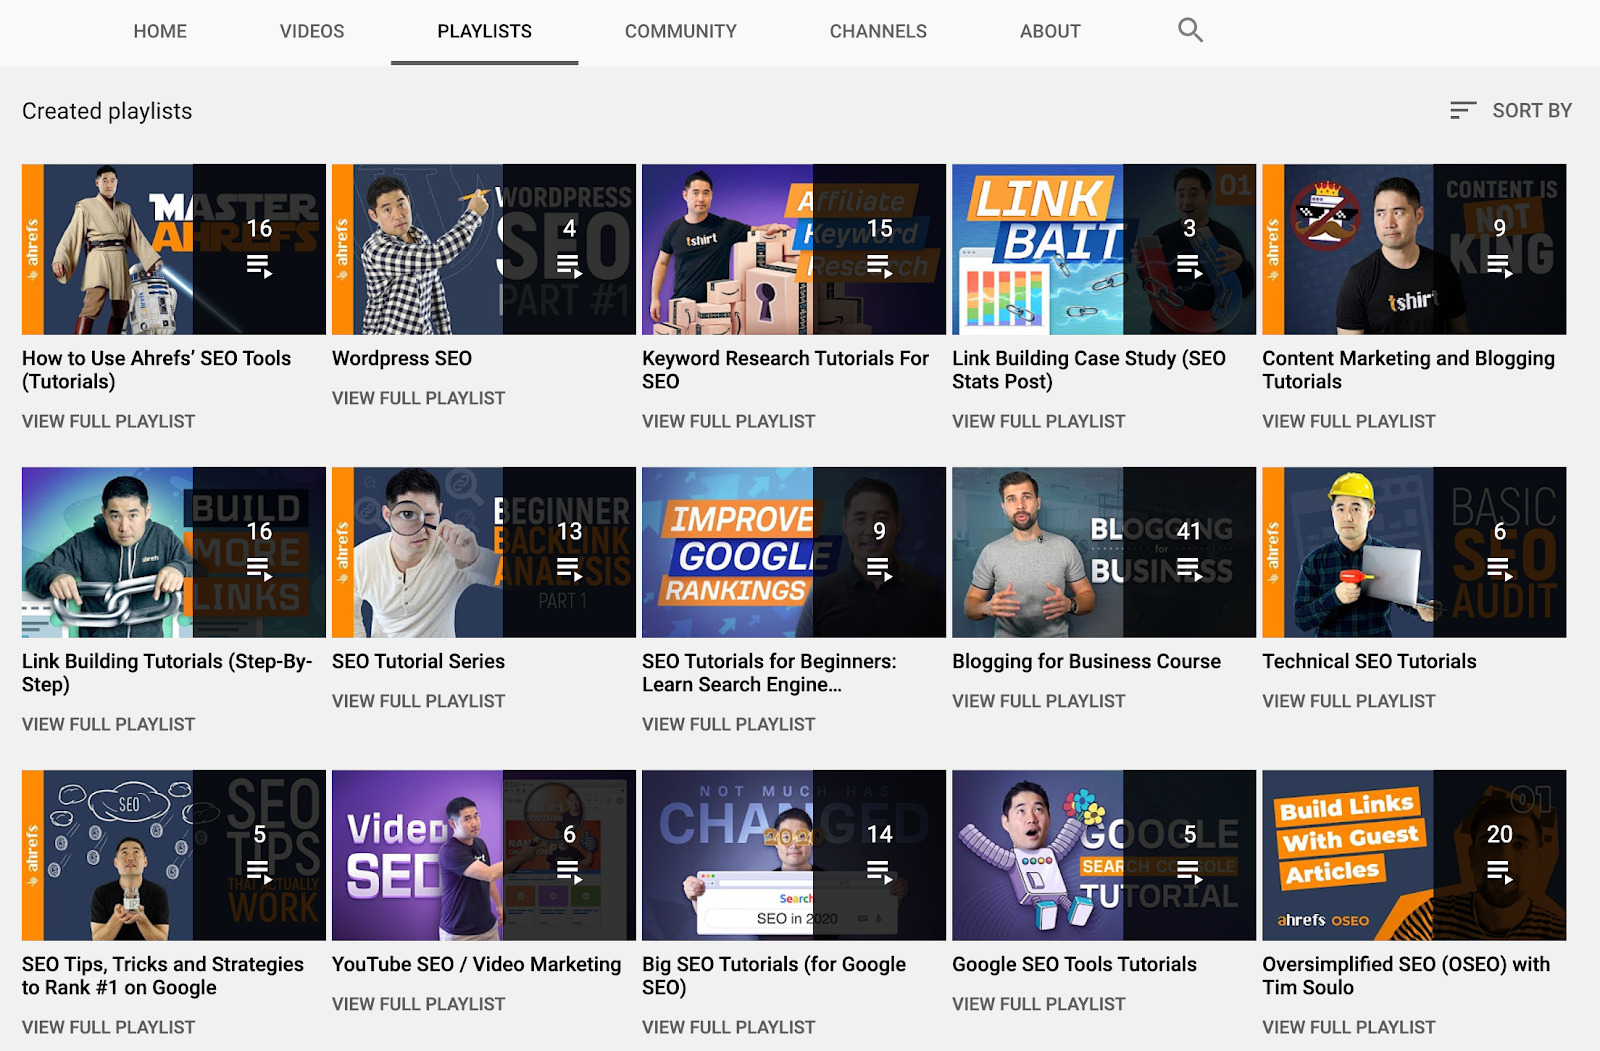This screenshot has width=1600, height=1051.
Task: Open the full Keyword Research Tutorials playlist
Action: pyautogui.click(x=728, y=421)
